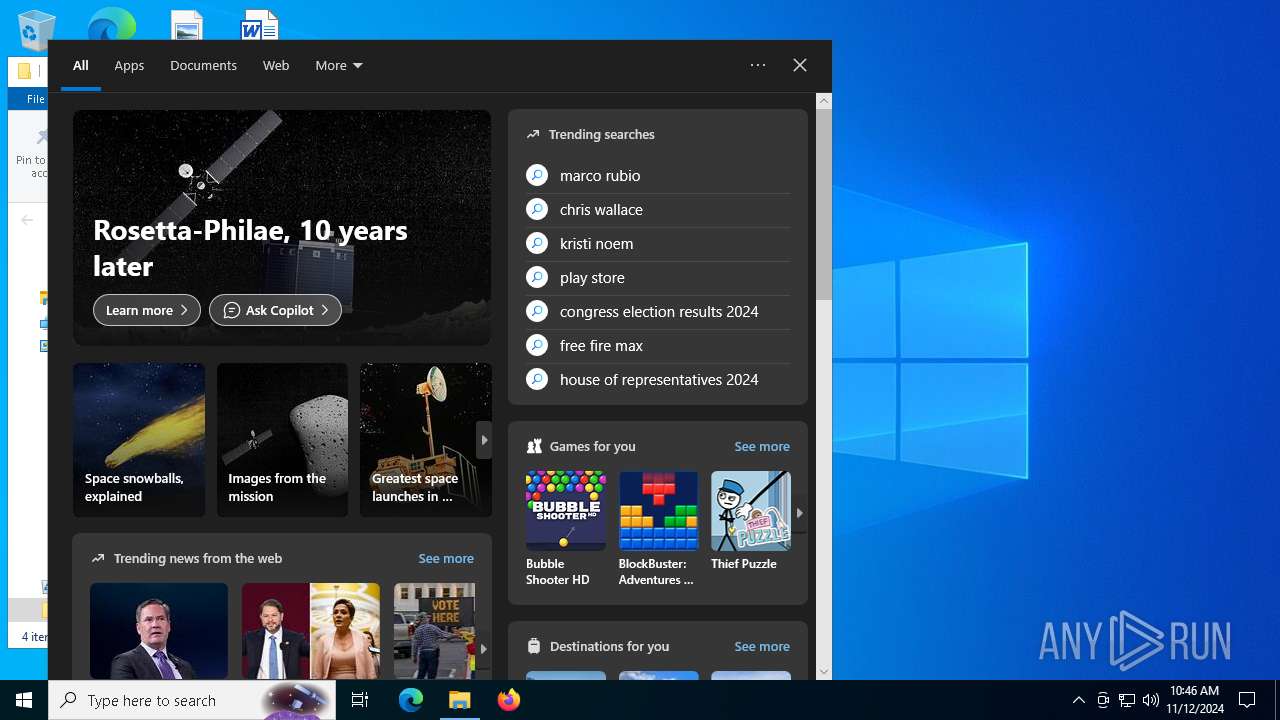Screen dimensions: 1280x720
Task: Open Task View on the taskbar
Action: pos(360,700)
